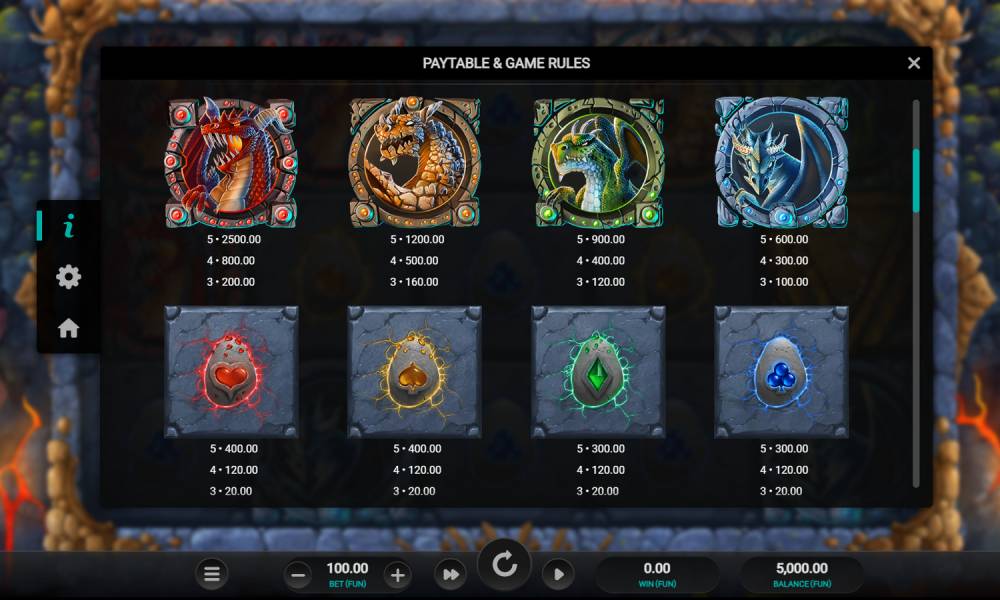Image resolution: width=1000 pixels, height=600 pixels.
Task: Click the green diamond egg symbol
Action: [598, 372]
